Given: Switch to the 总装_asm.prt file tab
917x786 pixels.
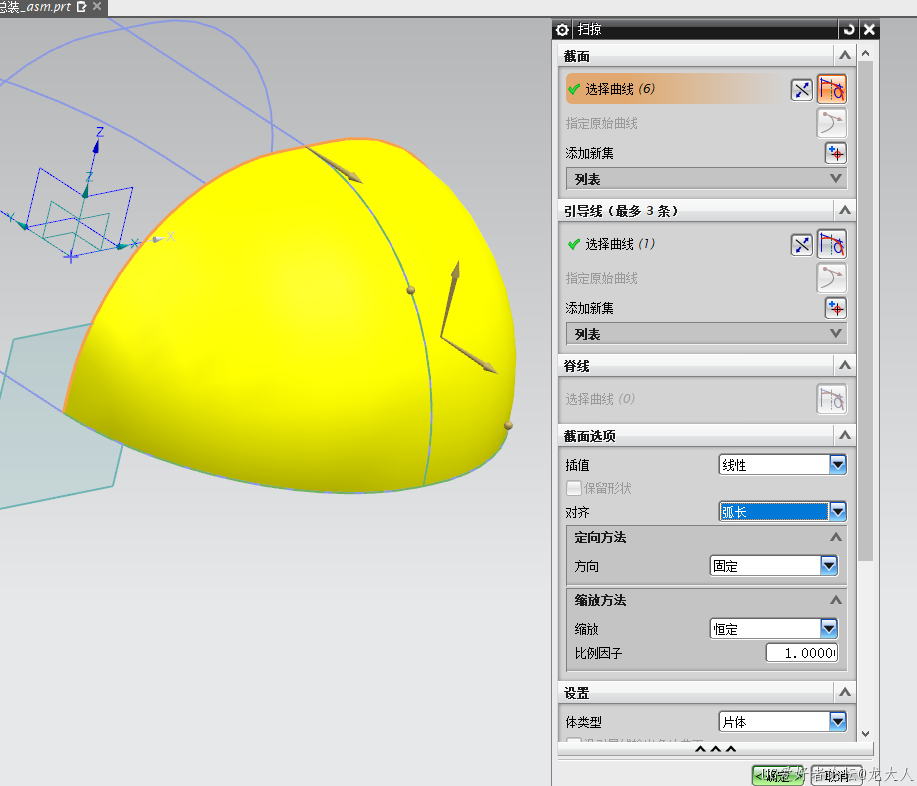Looking at the screenshot, I should click(36, 7).
